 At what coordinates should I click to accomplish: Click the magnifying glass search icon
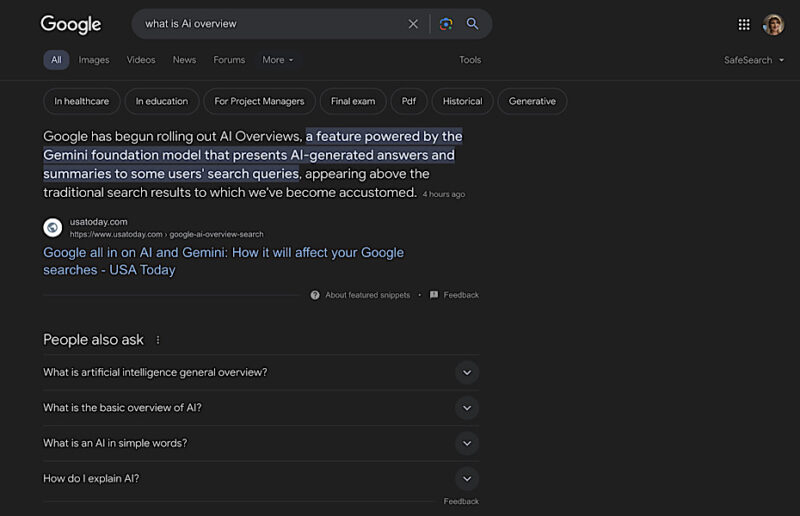472,23
